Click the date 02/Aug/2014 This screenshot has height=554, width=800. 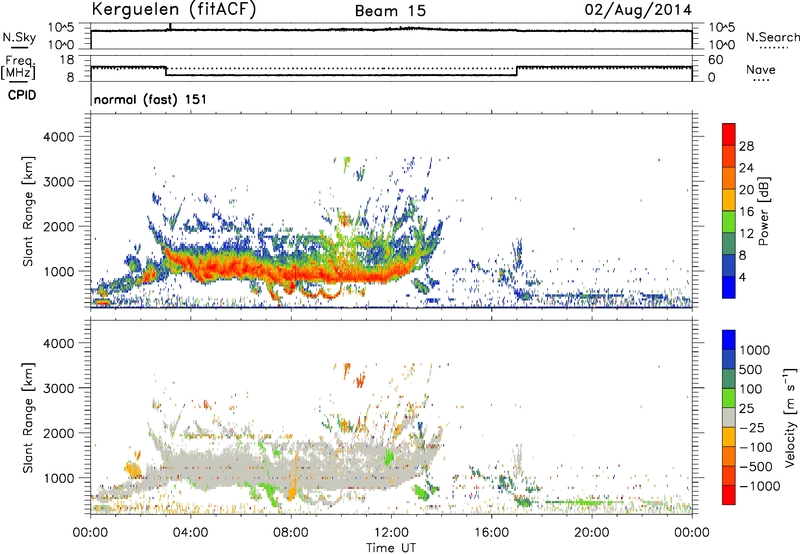(638, 10)
